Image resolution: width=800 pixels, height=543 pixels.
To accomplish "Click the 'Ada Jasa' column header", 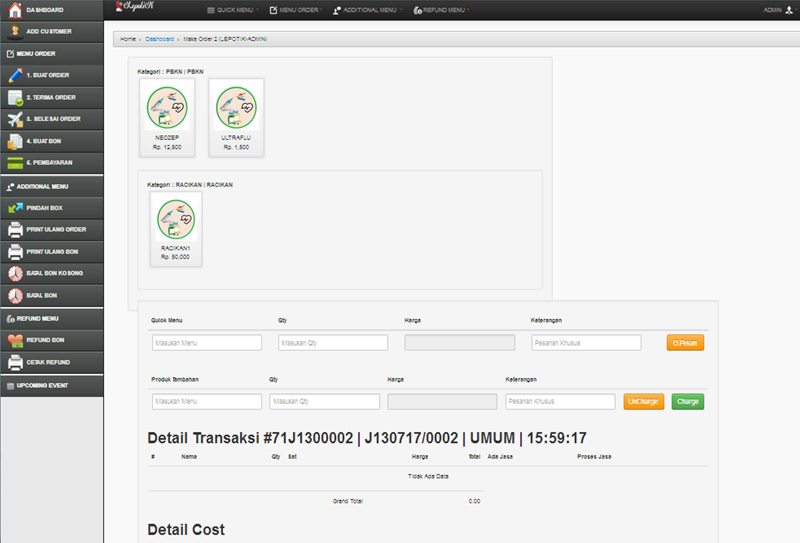I will tap(500, 457).
